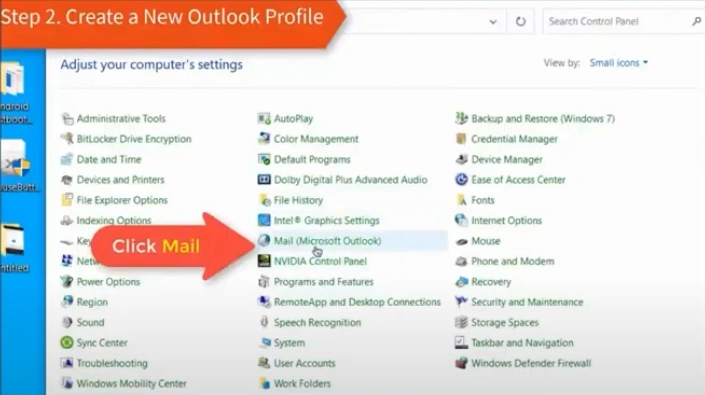705x395 pixels.
Task: Open the Default Programs icon
Action: coord(264,159)
